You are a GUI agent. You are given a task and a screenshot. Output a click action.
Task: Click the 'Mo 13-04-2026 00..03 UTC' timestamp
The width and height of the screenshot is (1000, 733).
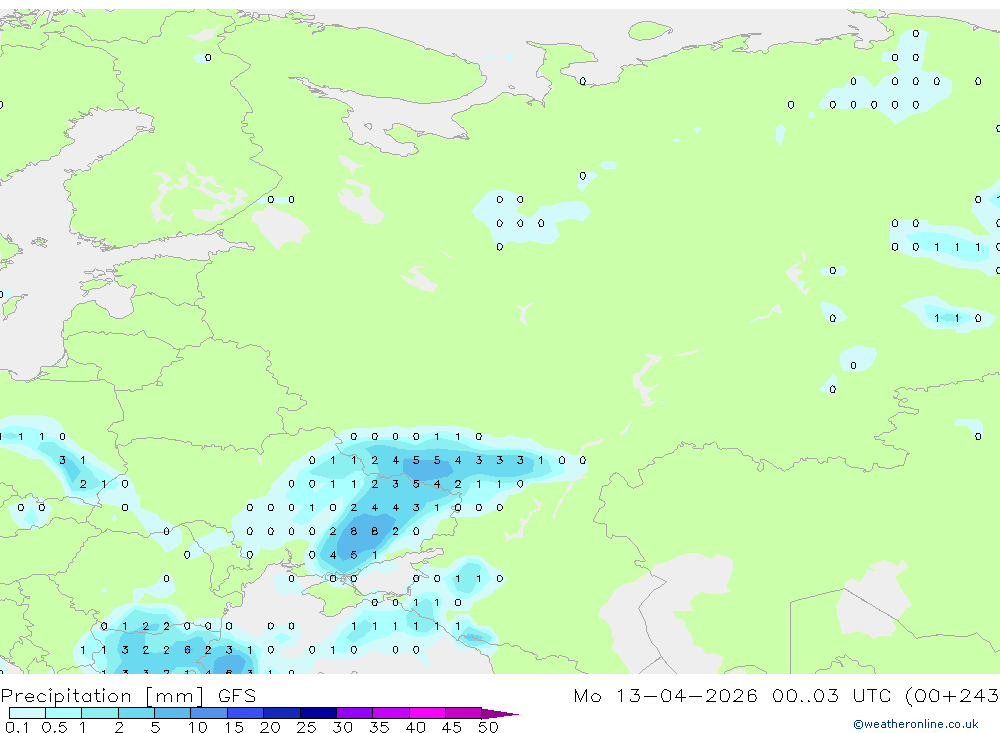[735, 695]
